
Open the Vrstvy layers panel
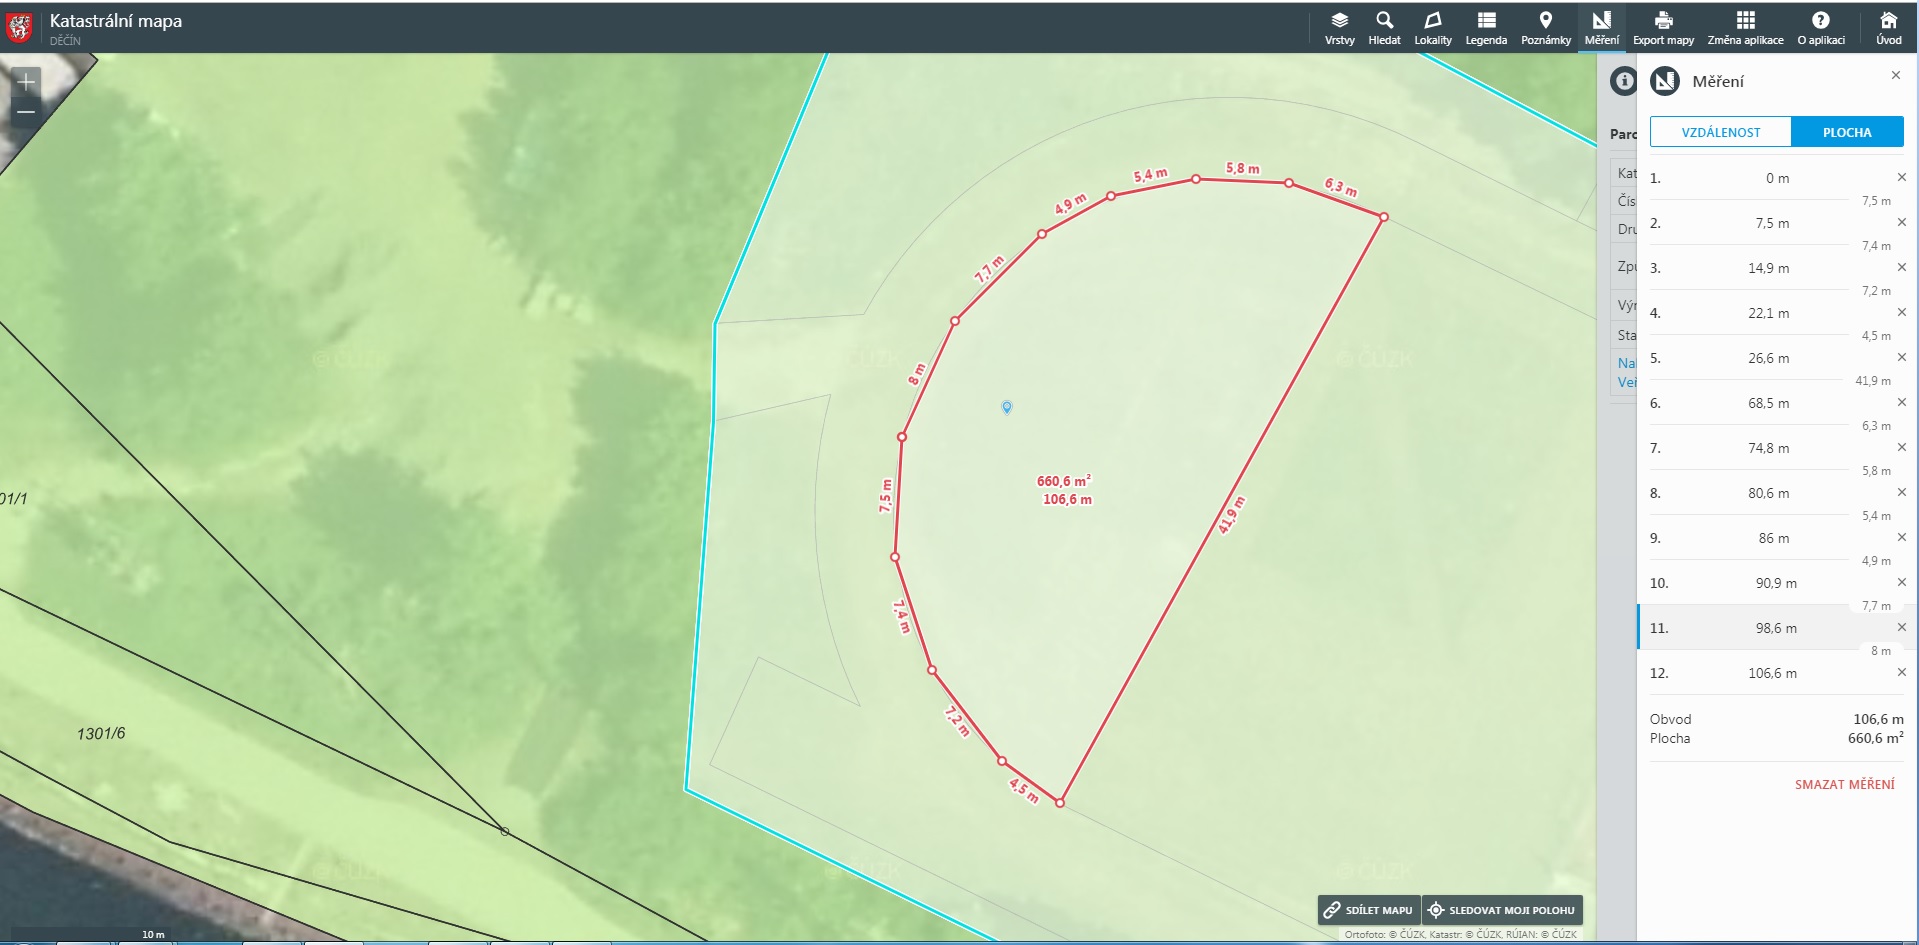pos(1339,28)
